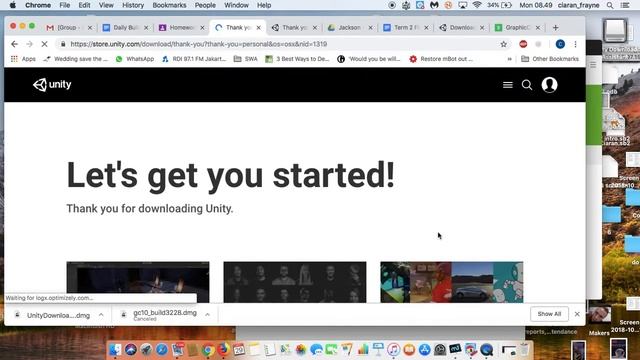
Task: Show hidden bookmarks overflow chevron
Action: pyautogui.click(x=509, y=59)
